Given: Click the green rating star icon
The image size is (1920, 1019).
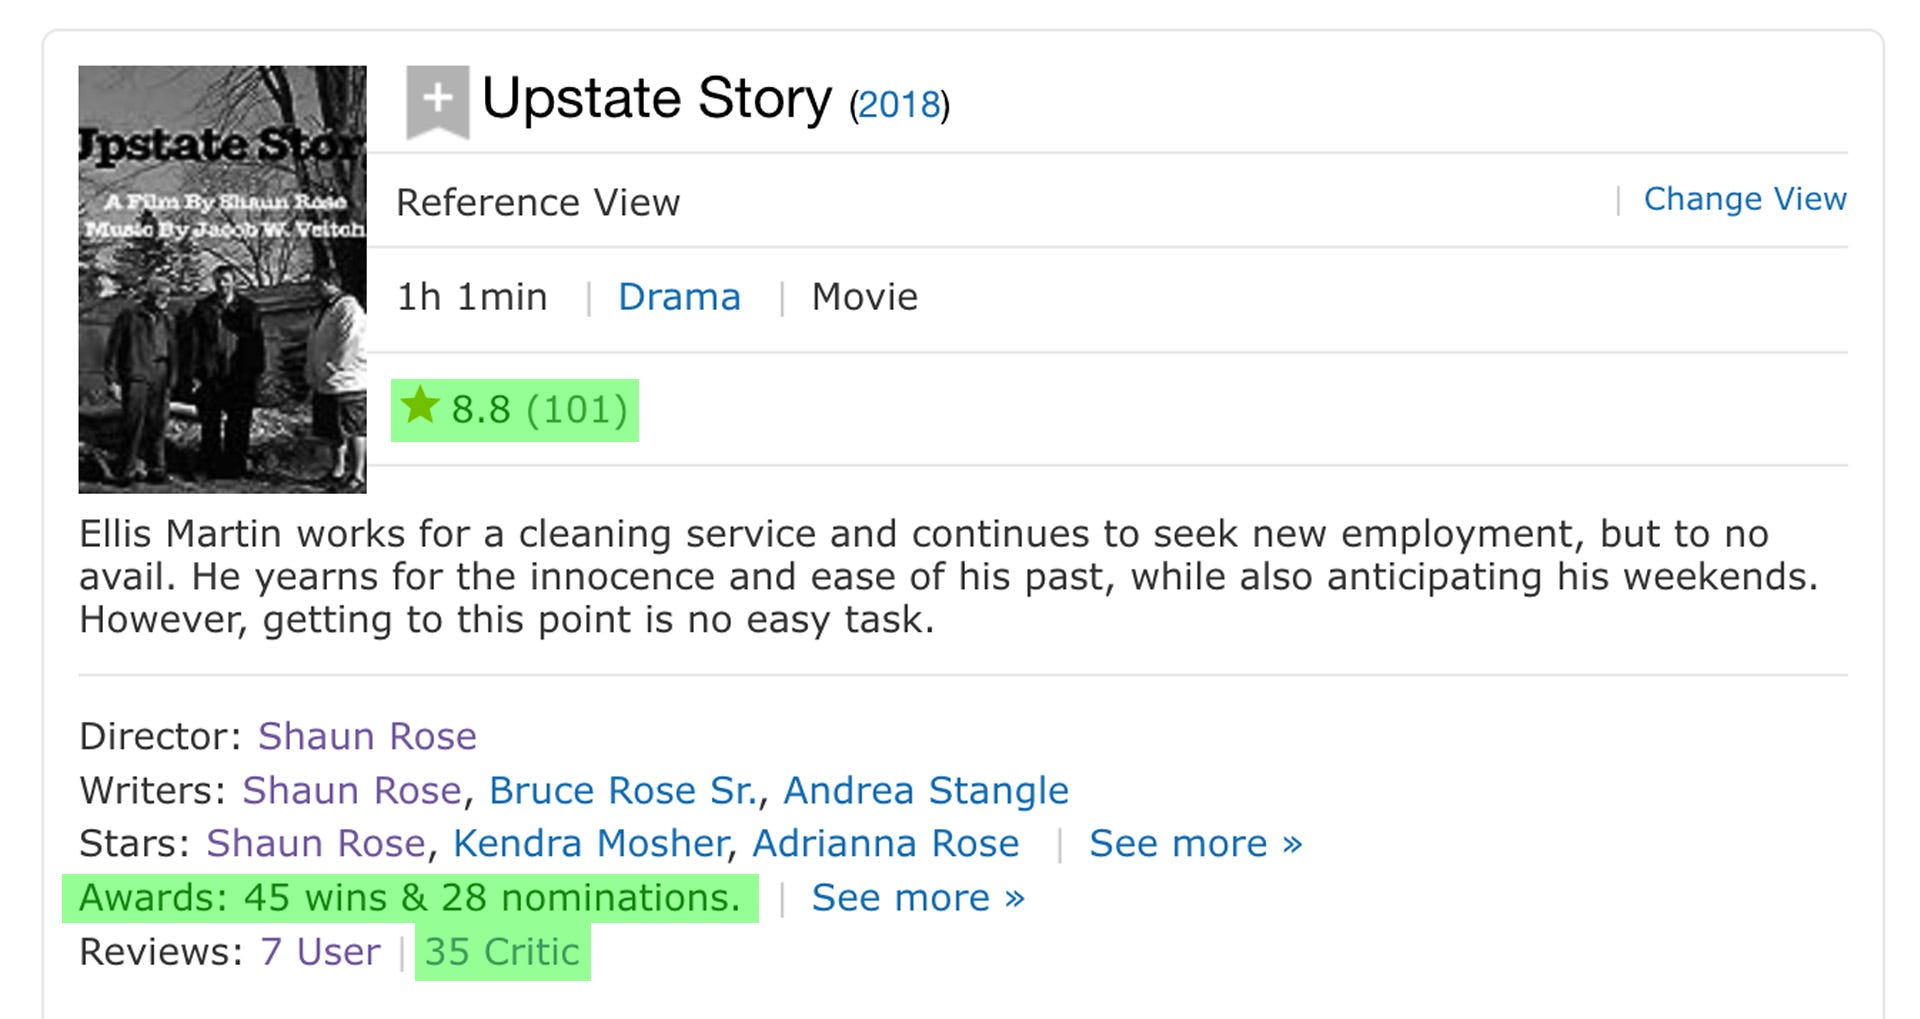Looking at the screenshot, I should click(x=420, y=407).
